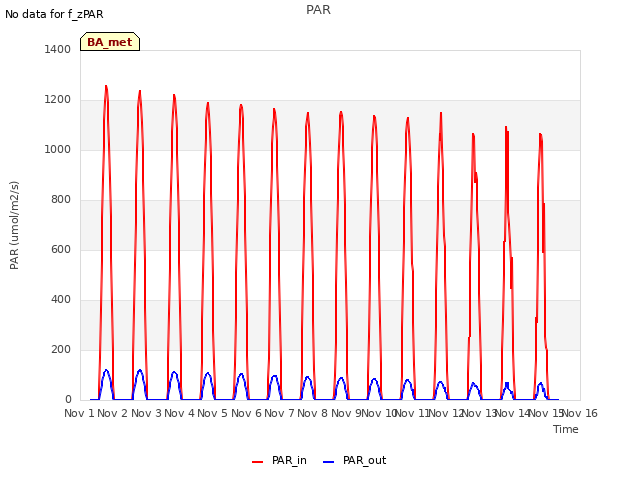Click the first red PAR_in peak near 1260
This screenshot has height=480, width=640.
coord(106,86)
